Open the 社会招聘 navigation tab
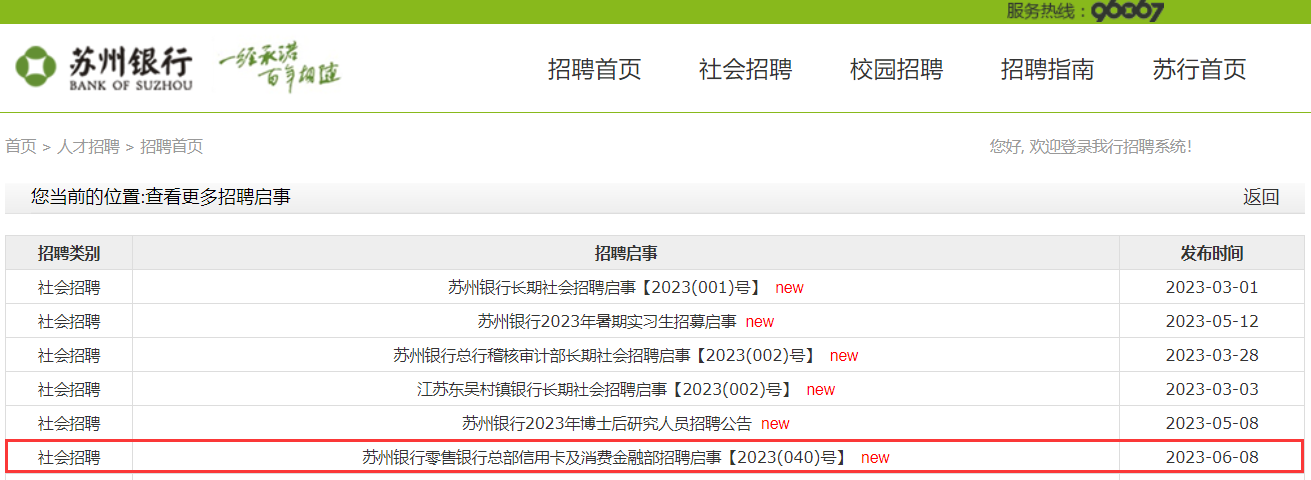1311x480 pixels. (745, 69)
